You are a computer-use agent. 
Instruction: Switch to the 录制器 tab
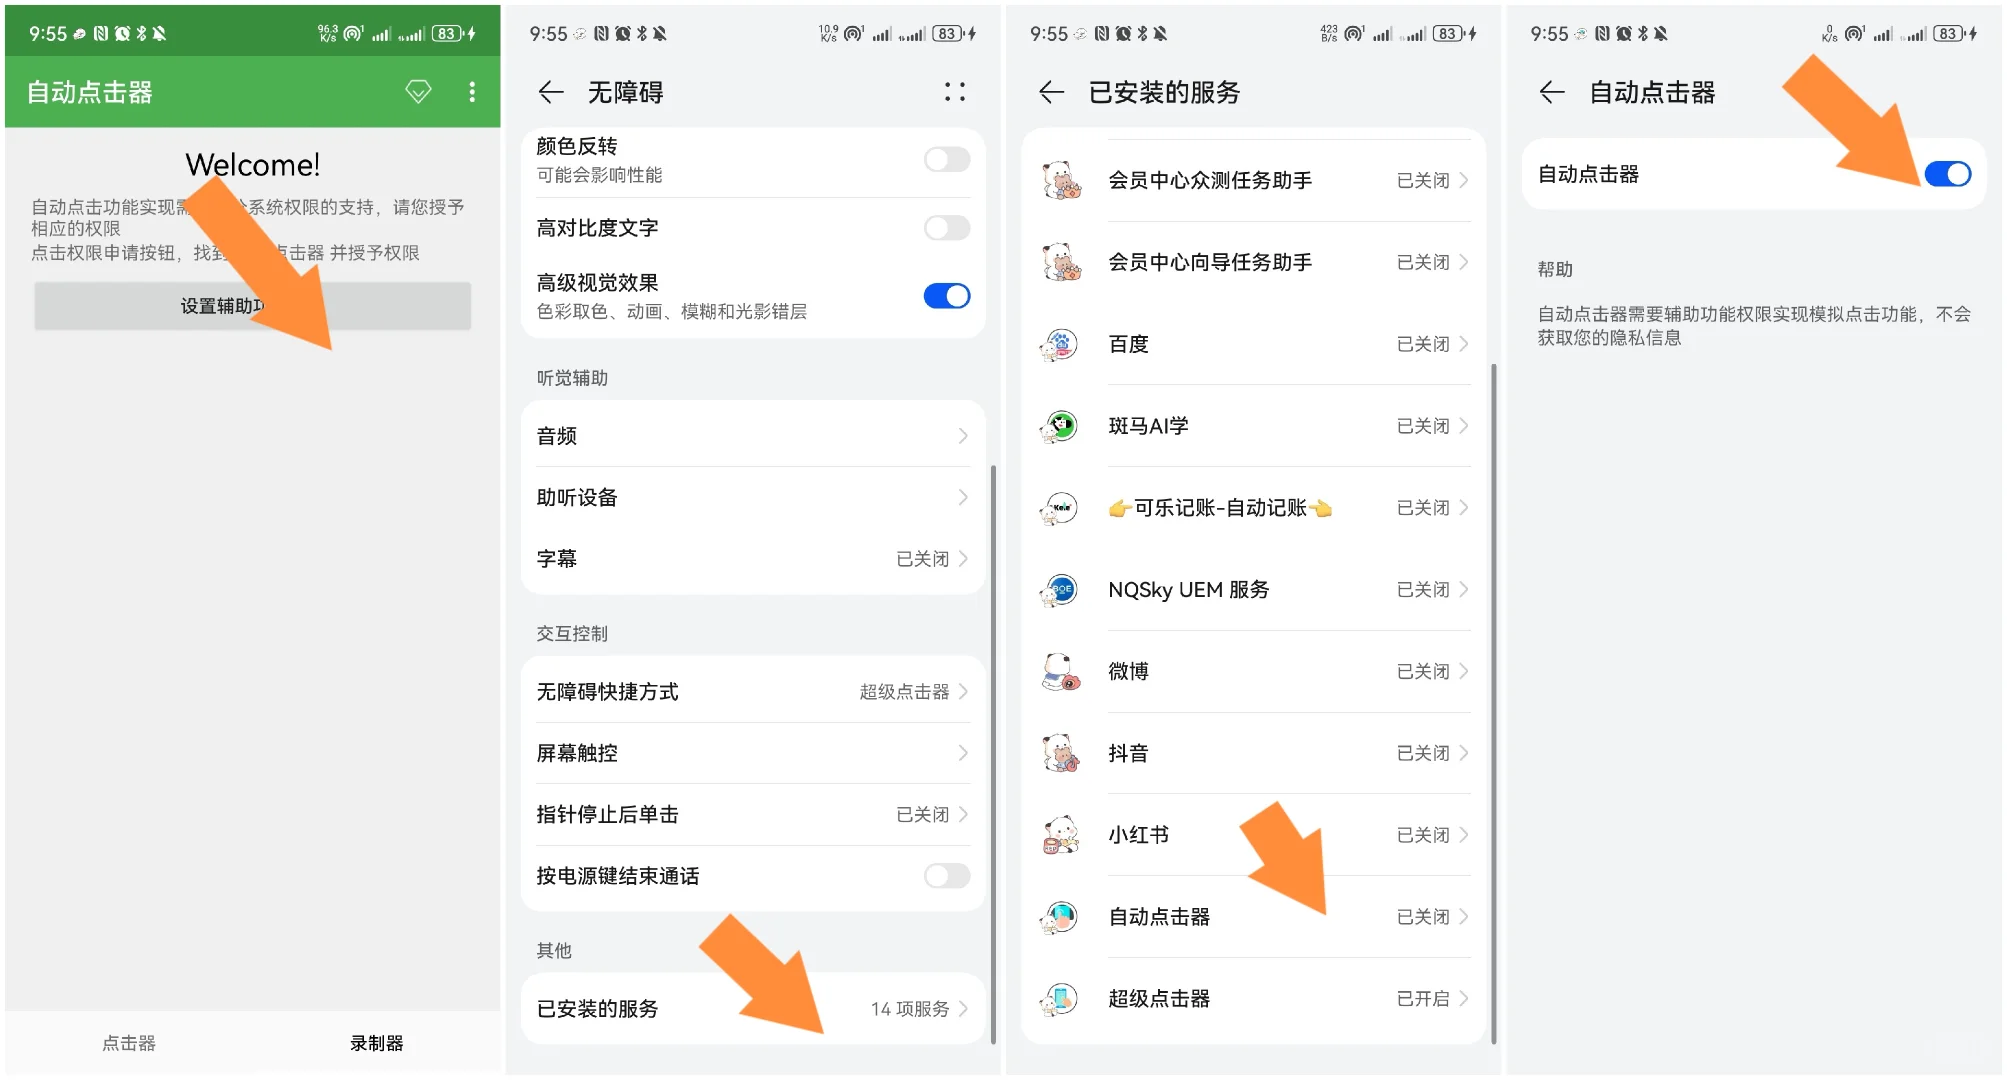(x=376, y=1042)
